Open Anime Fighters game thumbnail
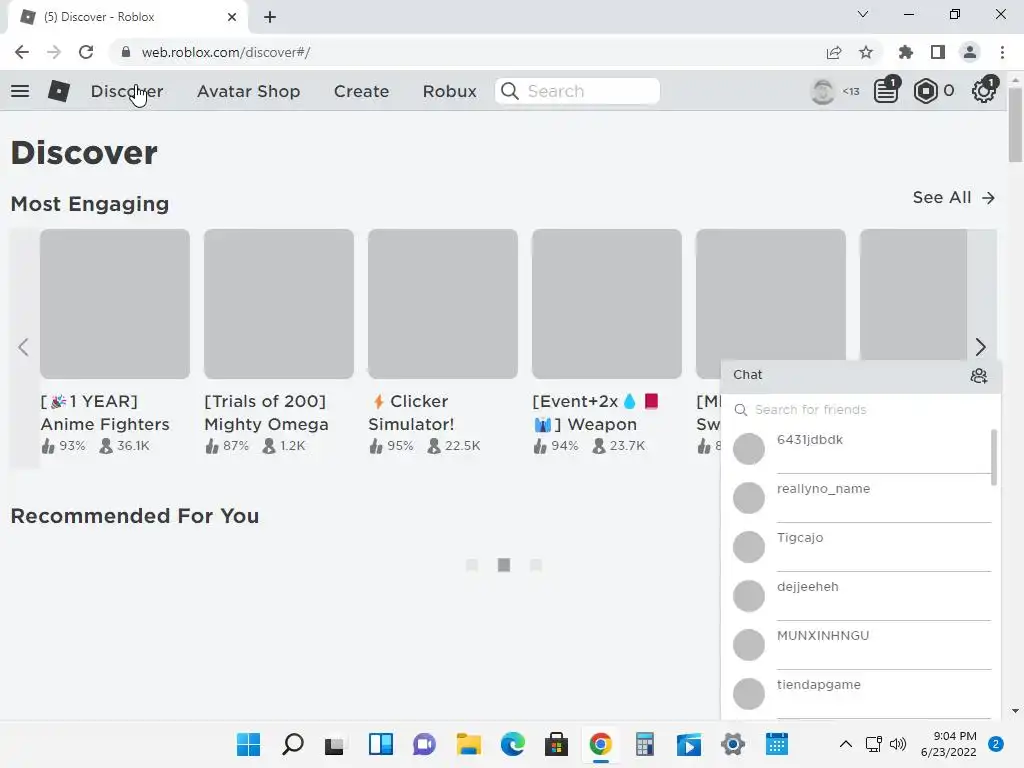The height and width of the screenshot is (768, 1024). (115, 304)
